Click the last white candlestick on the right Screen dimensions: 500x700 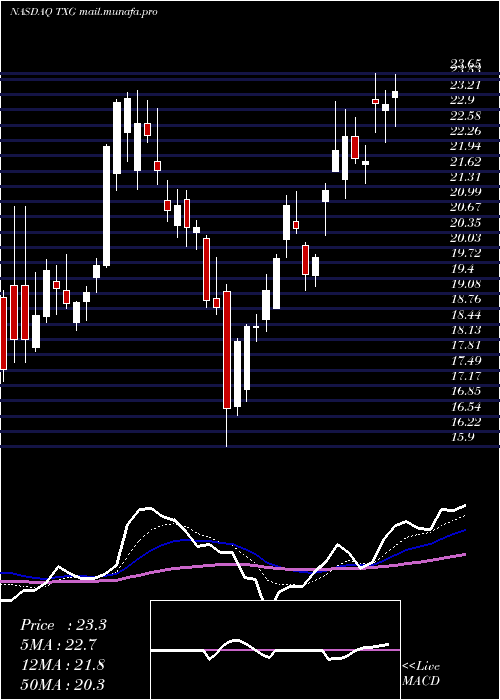click(x=395, y=100)
